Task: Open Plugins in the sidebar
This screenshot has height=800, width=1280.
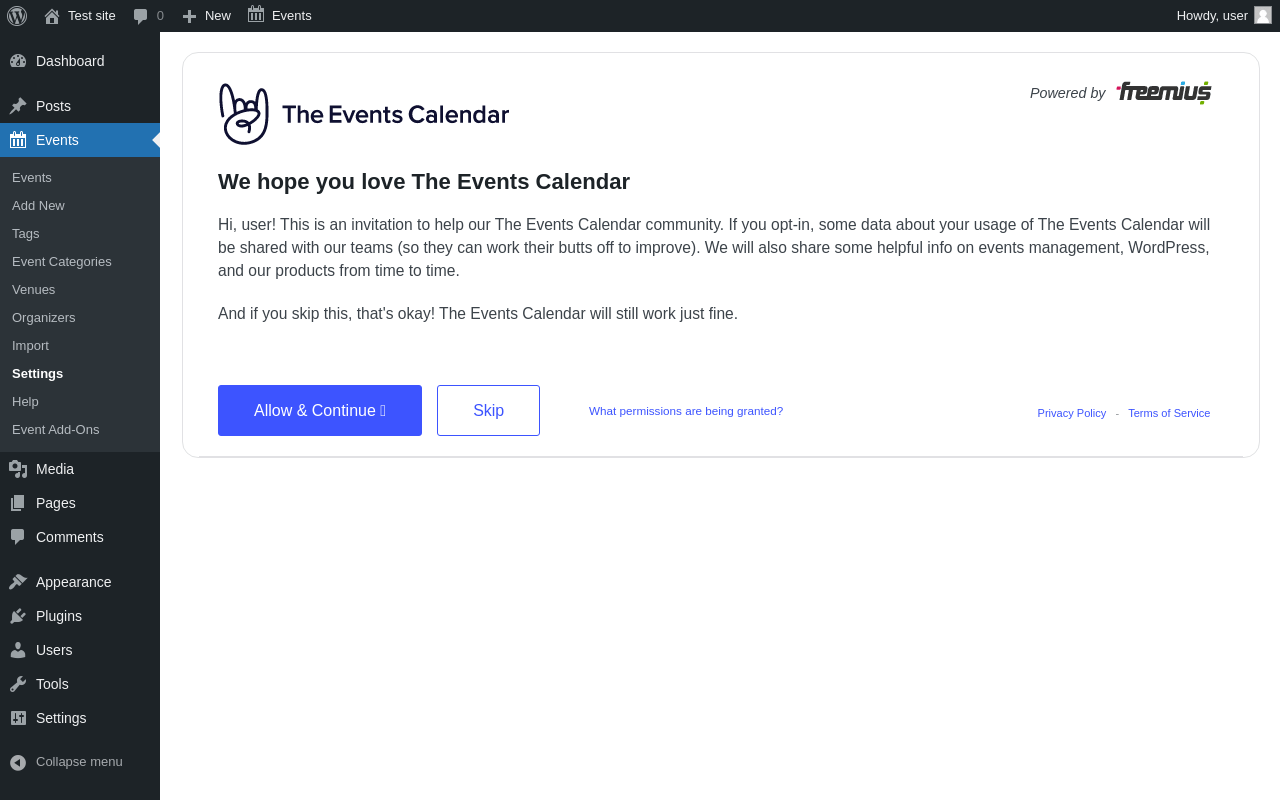Action: click(80, 616)
